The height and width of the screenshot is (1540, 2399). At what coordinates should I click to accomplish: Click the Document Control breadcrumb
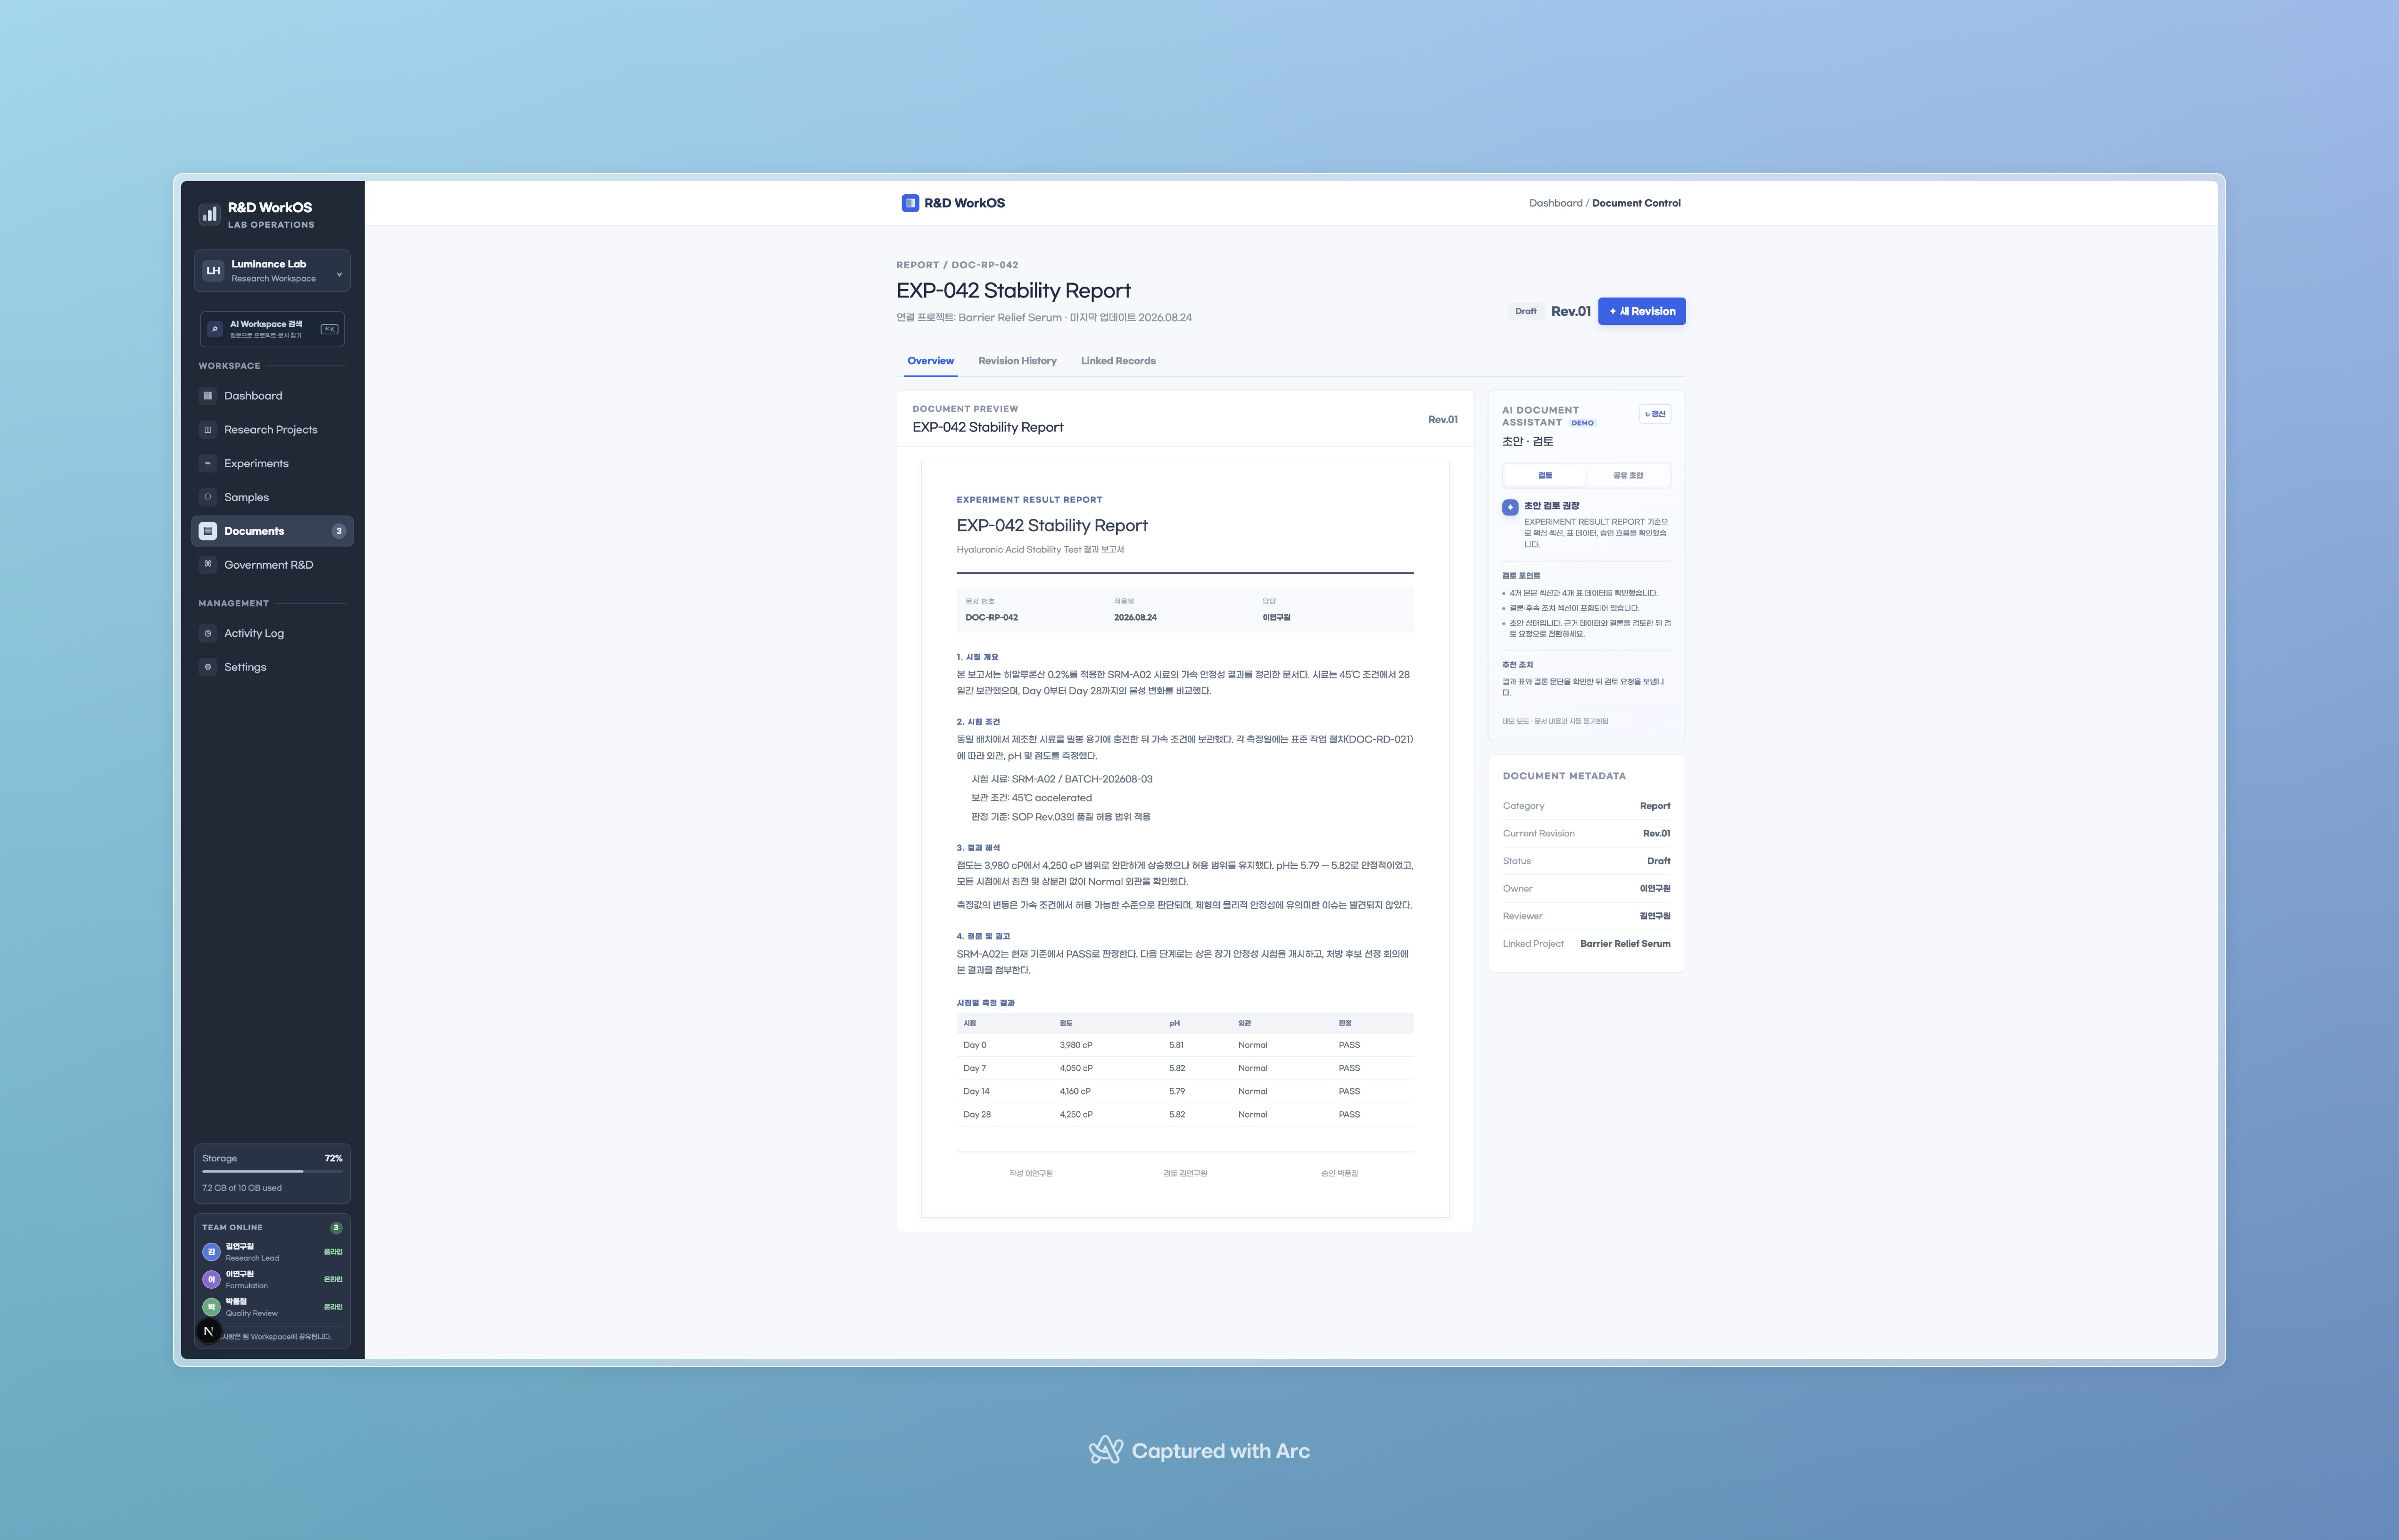(1636, 203)
